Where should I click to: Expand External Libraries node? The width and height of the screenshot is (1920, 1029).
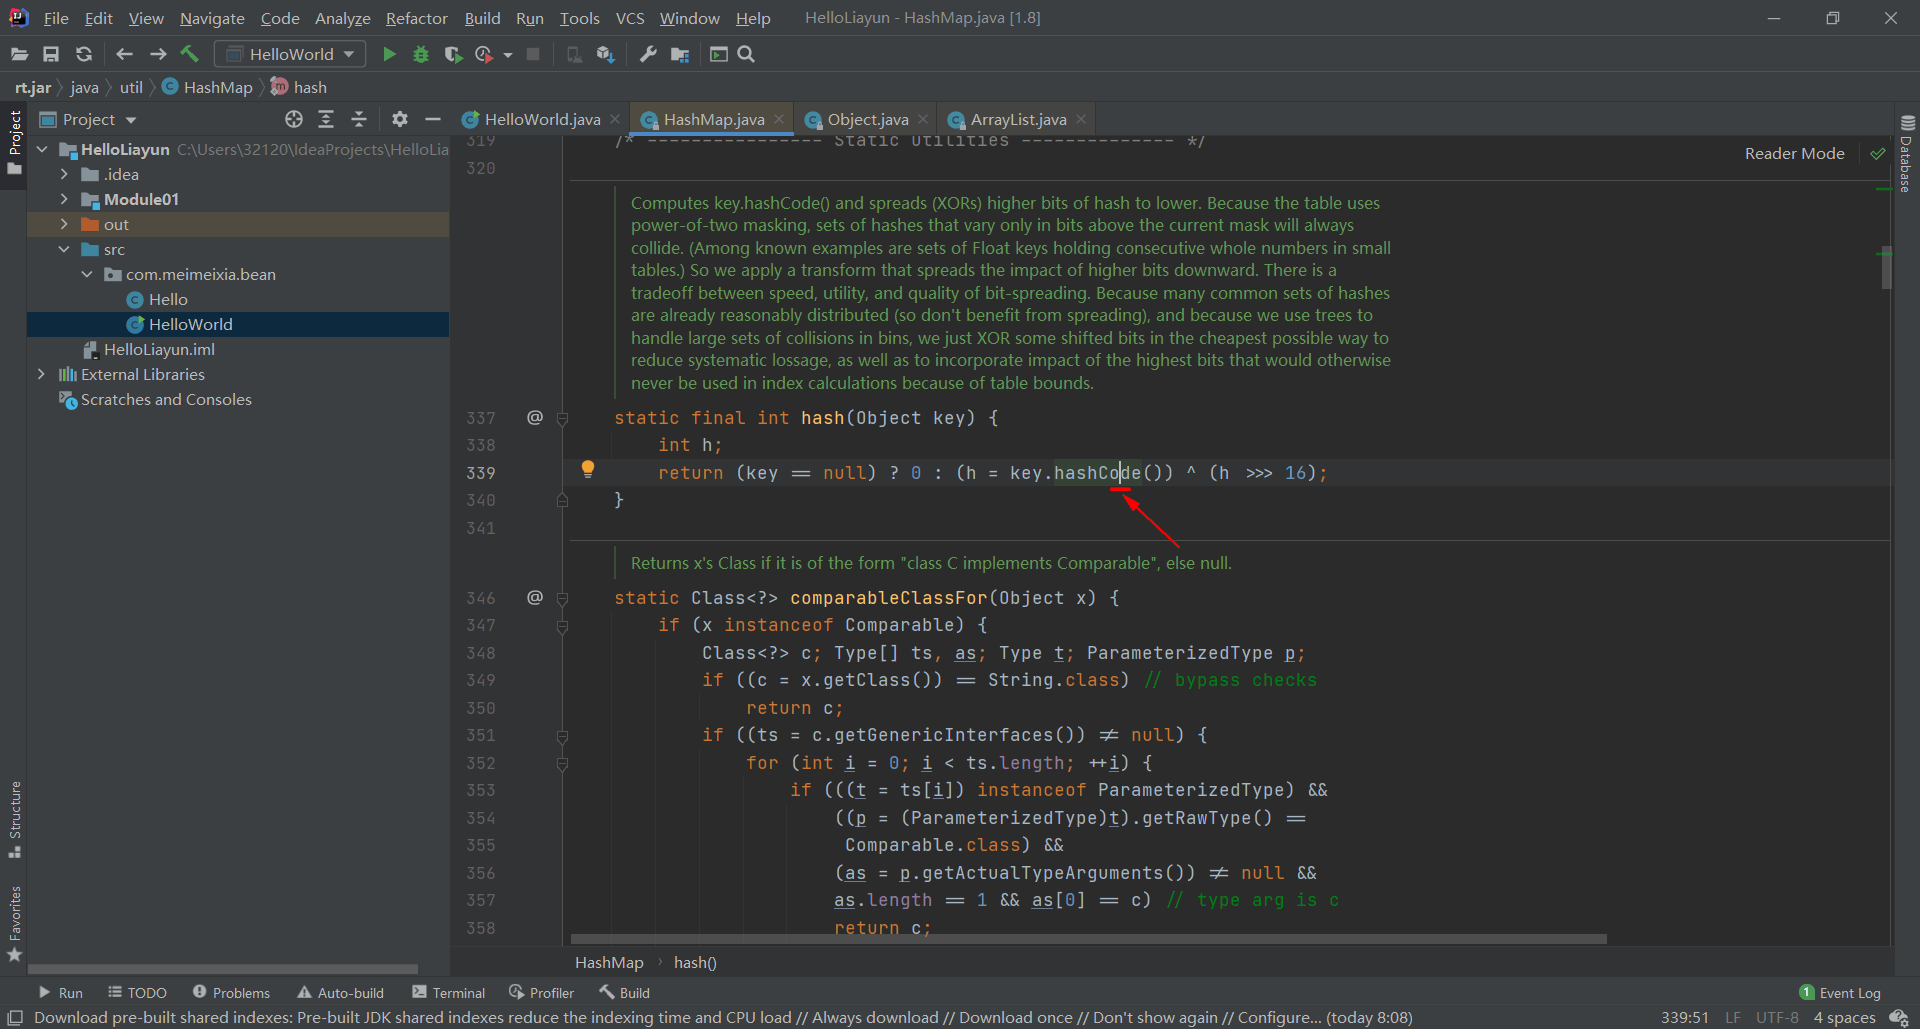[x=41, y=374]
